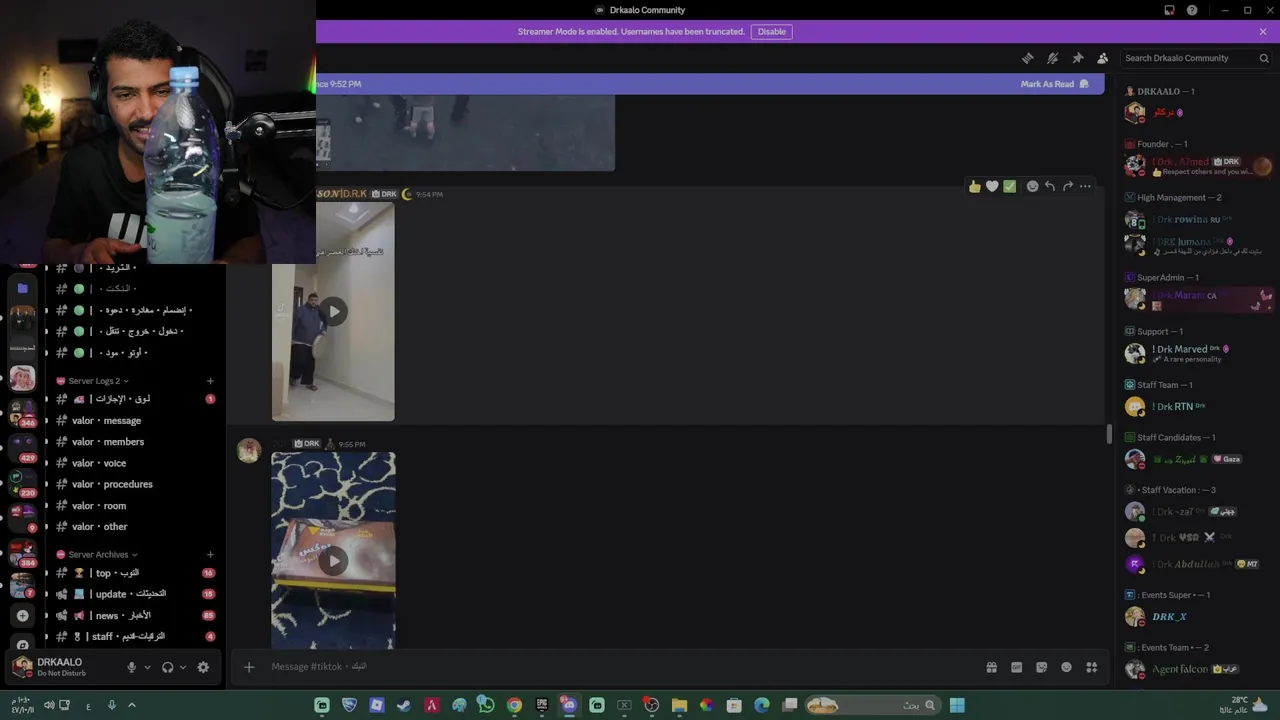This screenshot has height=720, width=1280.
Task: Open Steam from taskbar
Action: 403,705
